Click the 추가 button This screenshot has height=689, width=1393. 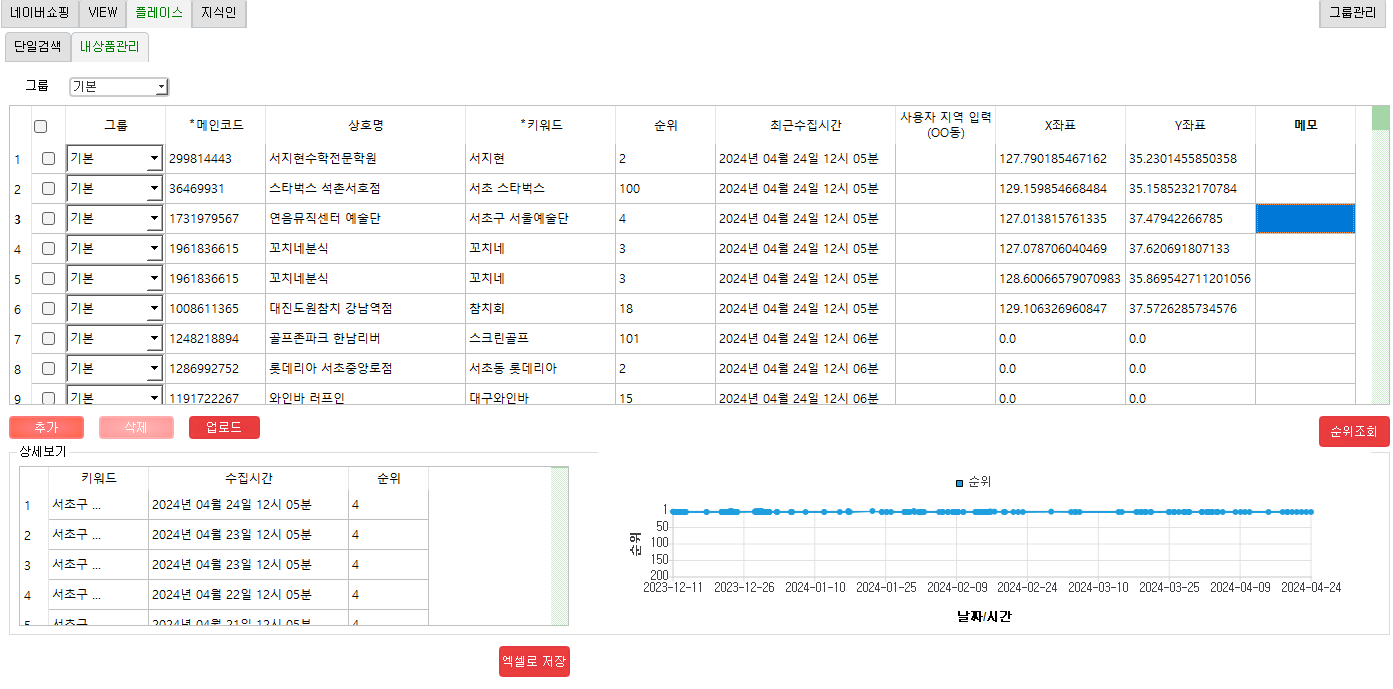(46, 427)
